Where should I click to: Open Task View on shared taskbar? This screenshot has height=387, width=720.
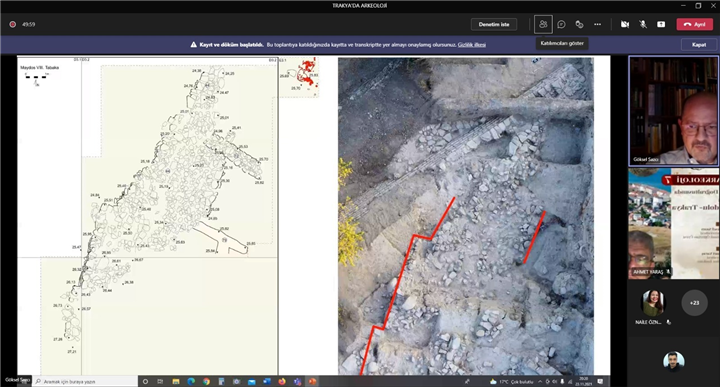[x=160, y=381]
